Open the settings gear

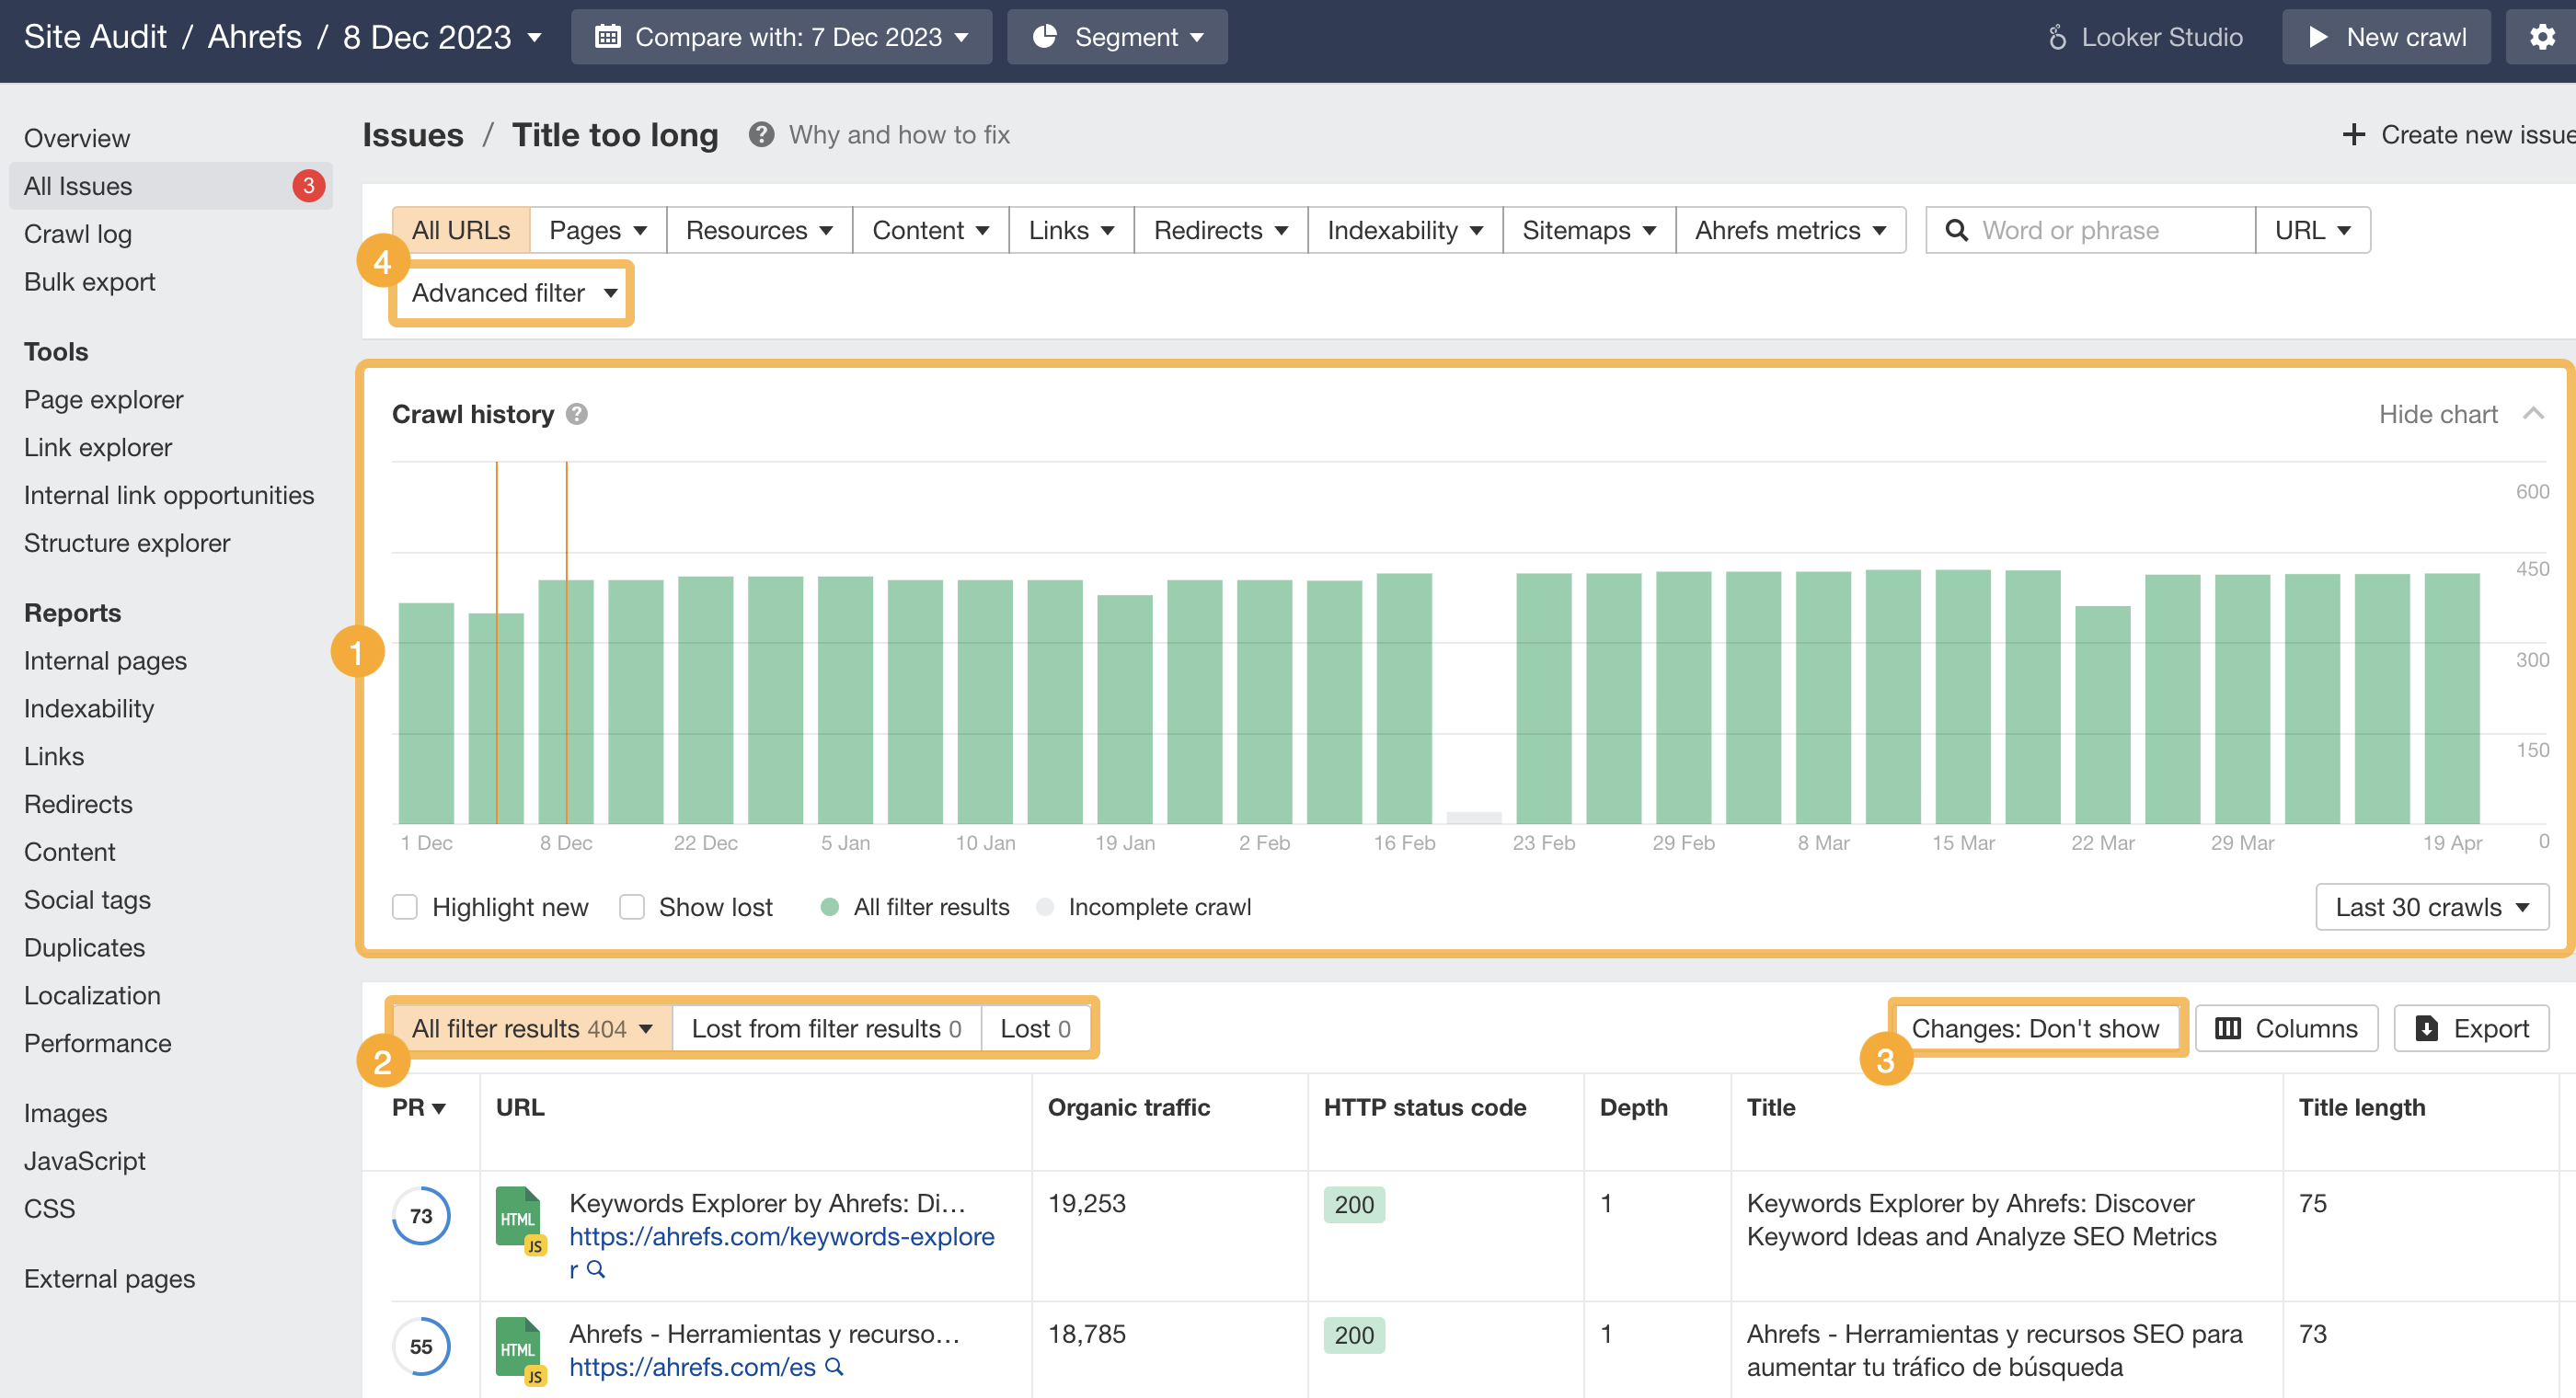point(2543,37)
